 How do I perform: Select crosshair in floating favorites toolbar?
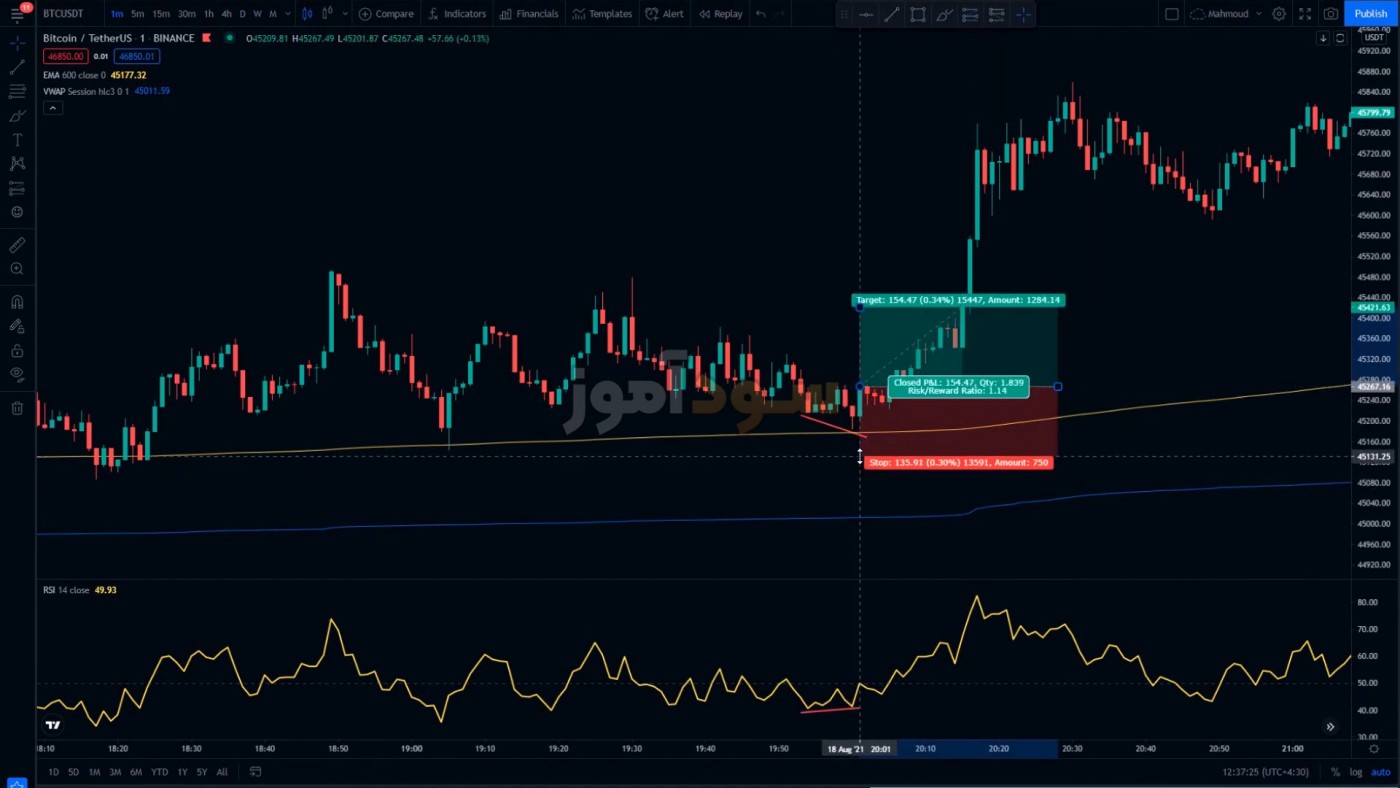(1022, 14)
